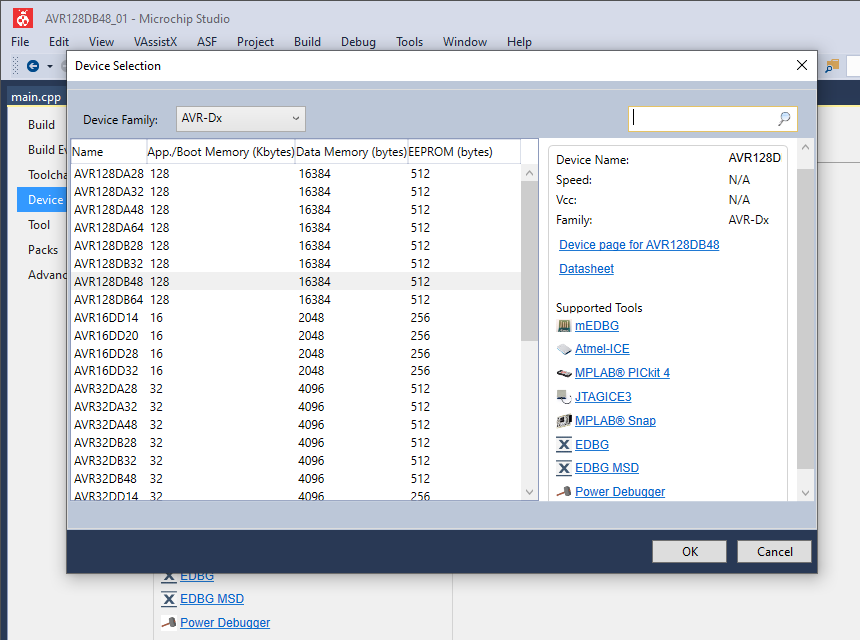Click the search magnifier icon in the device search box
The width and height of the screenshot is (860, 640).
(x=784, y=118)
